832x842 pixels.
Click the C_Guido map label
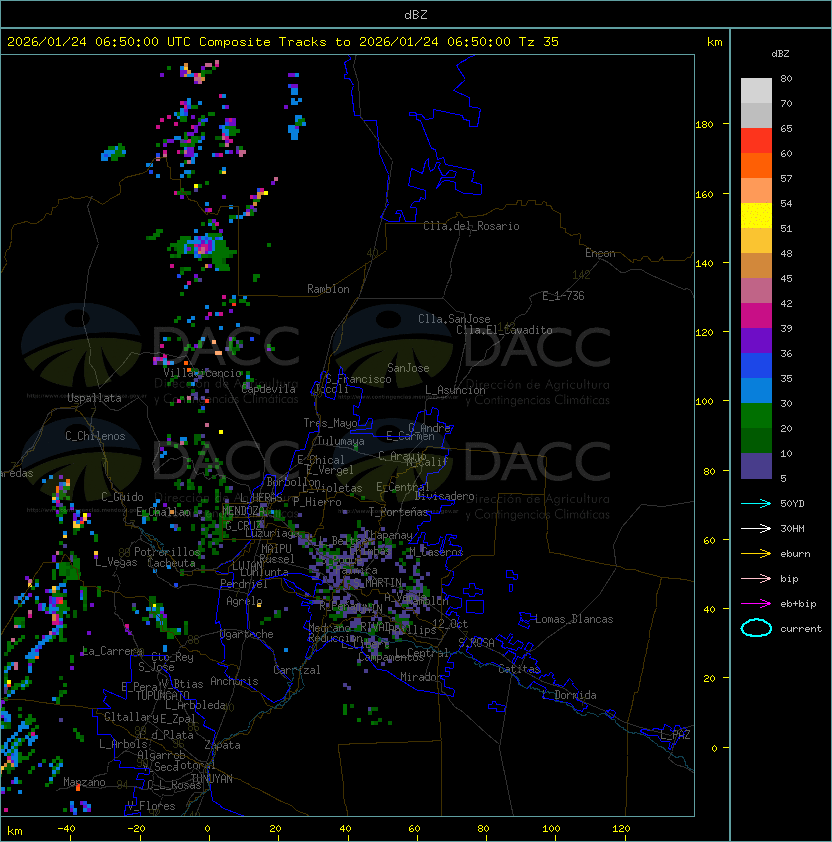click(122, 497)
